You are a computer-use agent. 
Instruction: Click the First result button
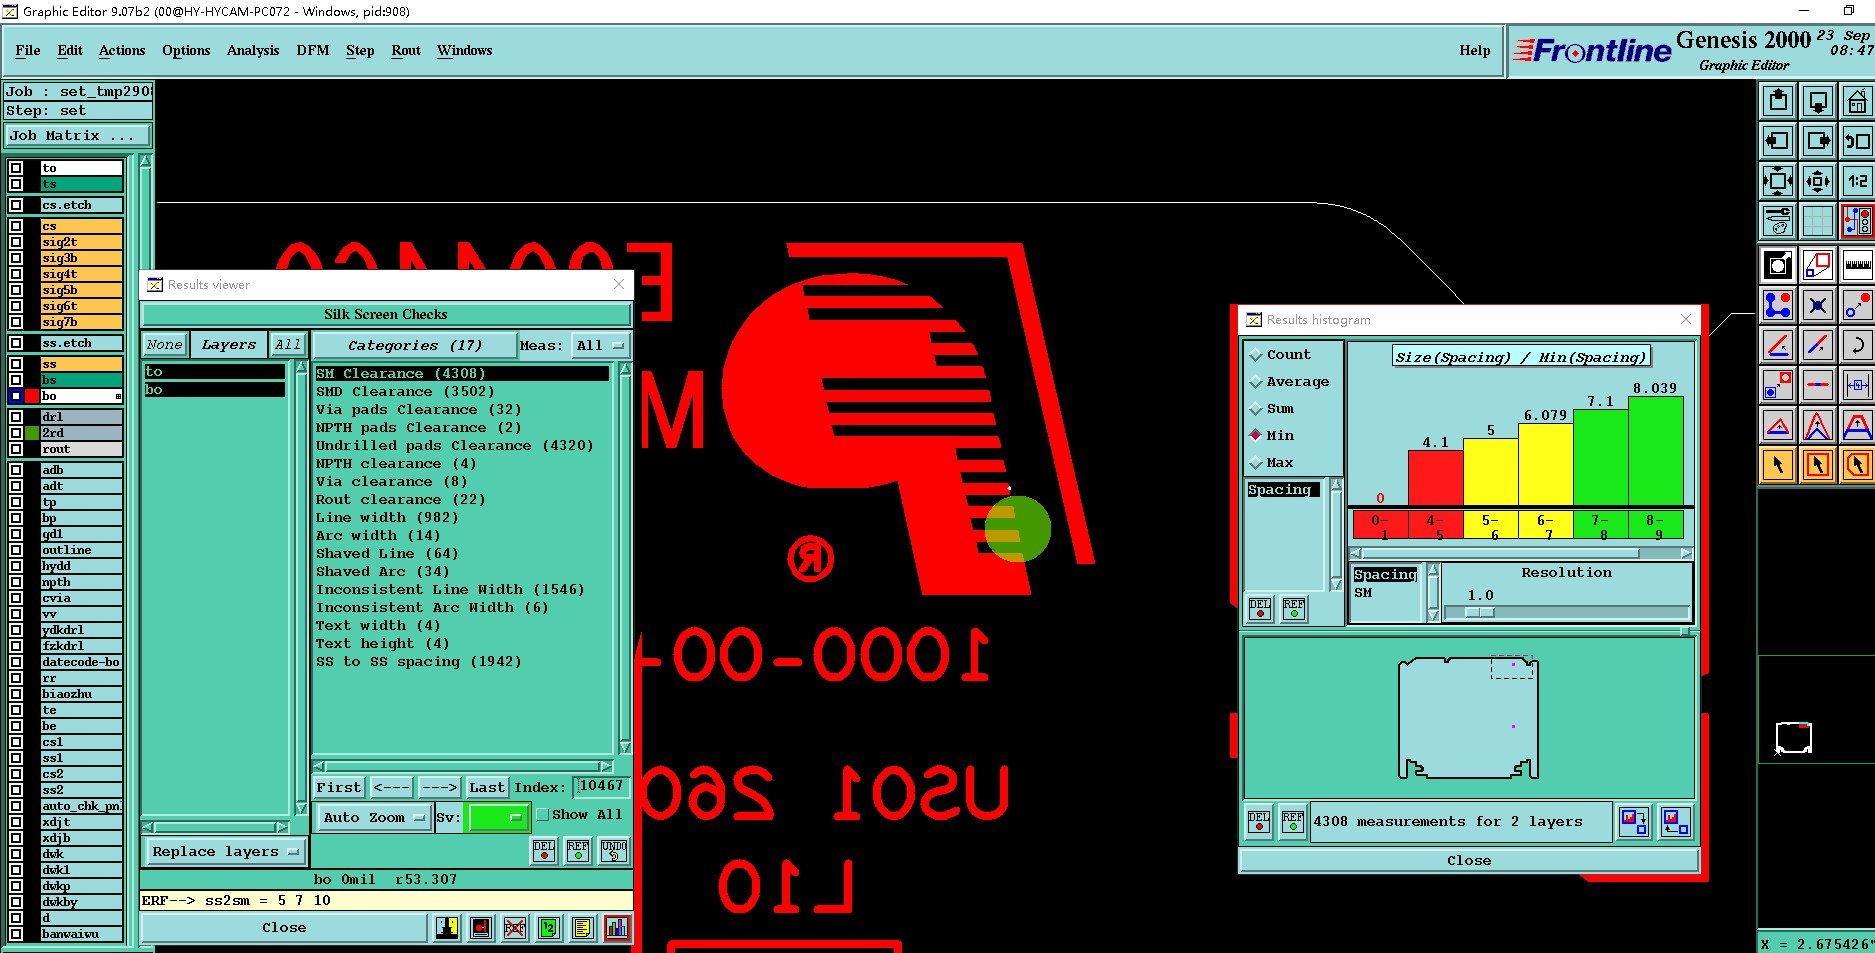339,788
